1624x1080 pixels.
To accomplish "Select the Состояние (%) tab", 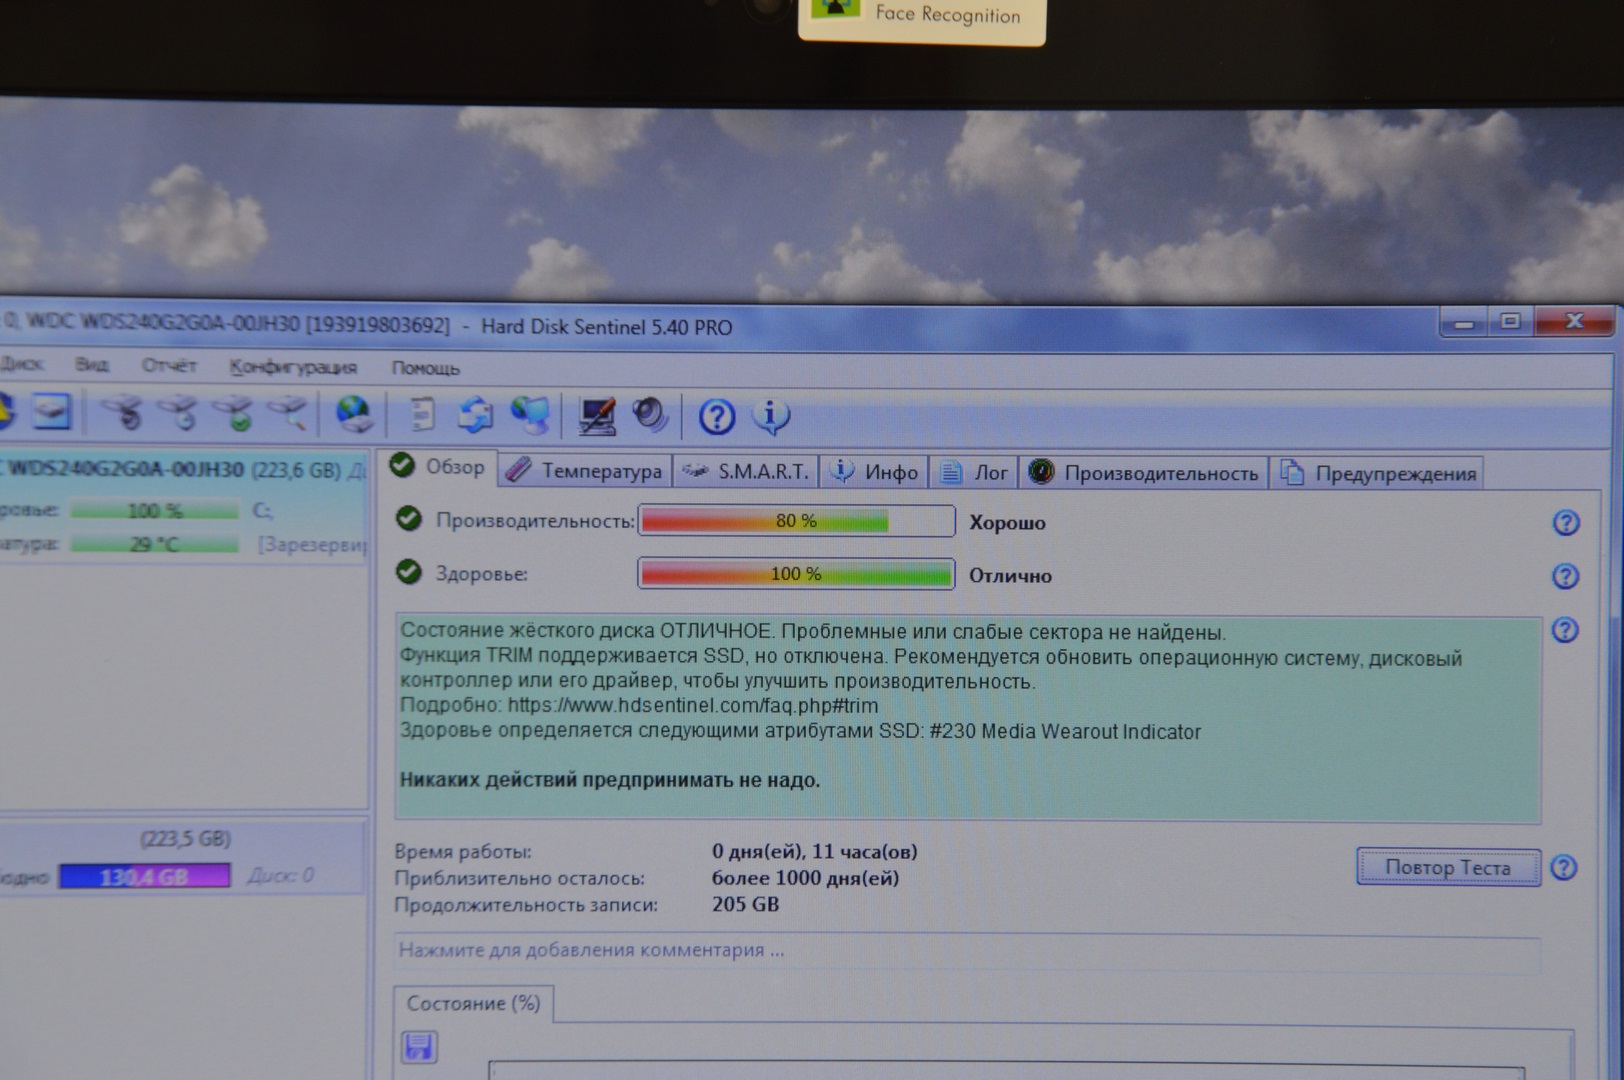I will [473, 1003].
